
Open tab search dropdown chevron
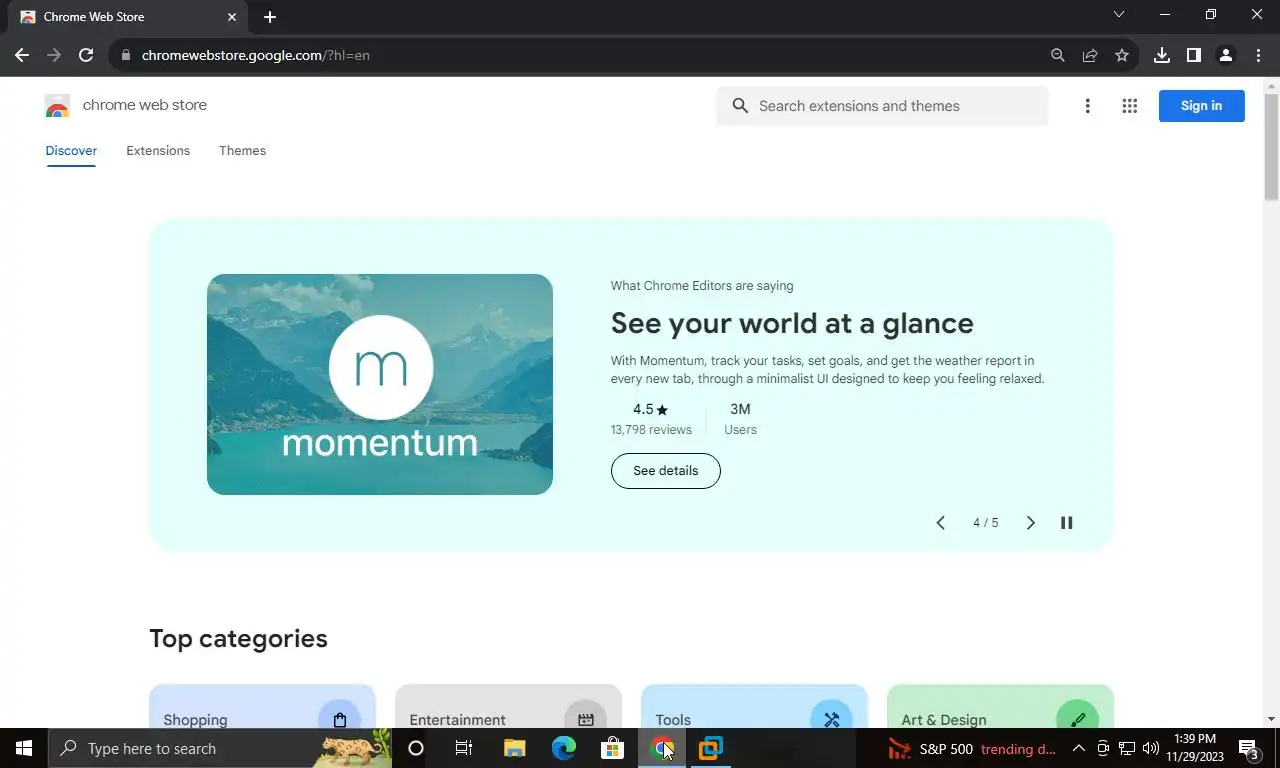click(1119, 14)
